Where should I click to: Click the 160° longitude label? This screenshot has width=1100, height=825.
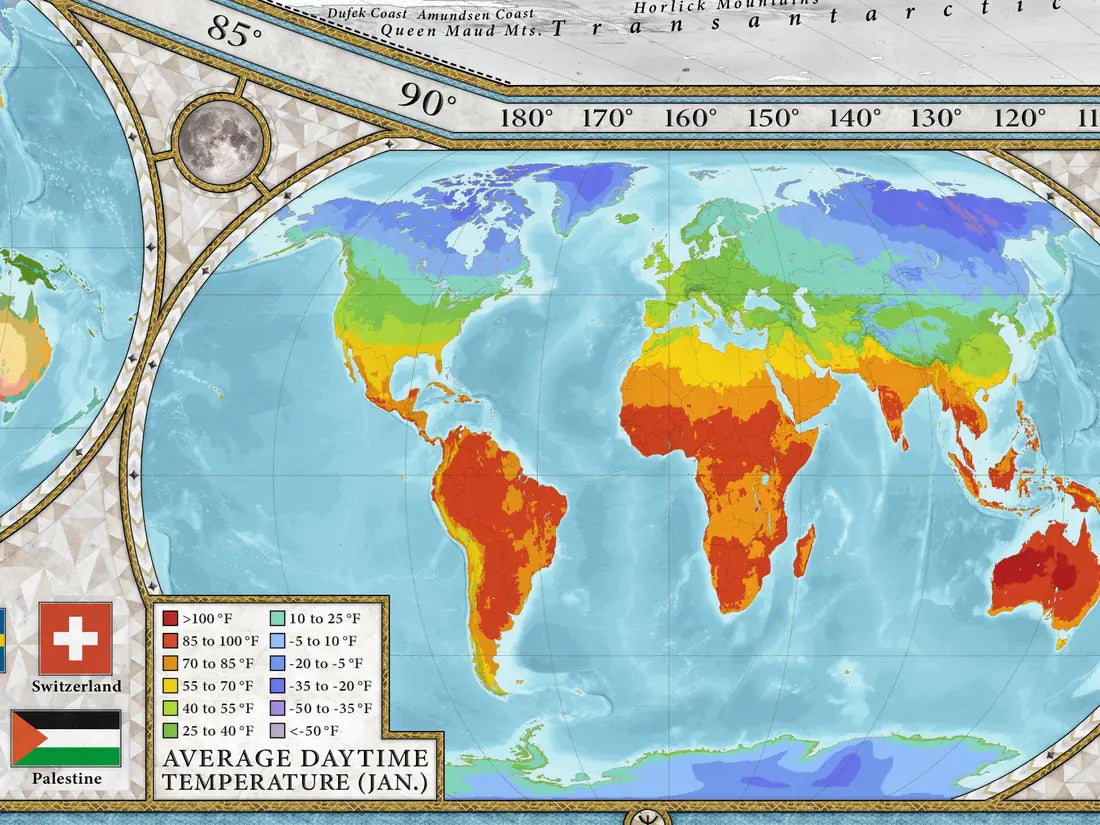click(x=690, y=117)
